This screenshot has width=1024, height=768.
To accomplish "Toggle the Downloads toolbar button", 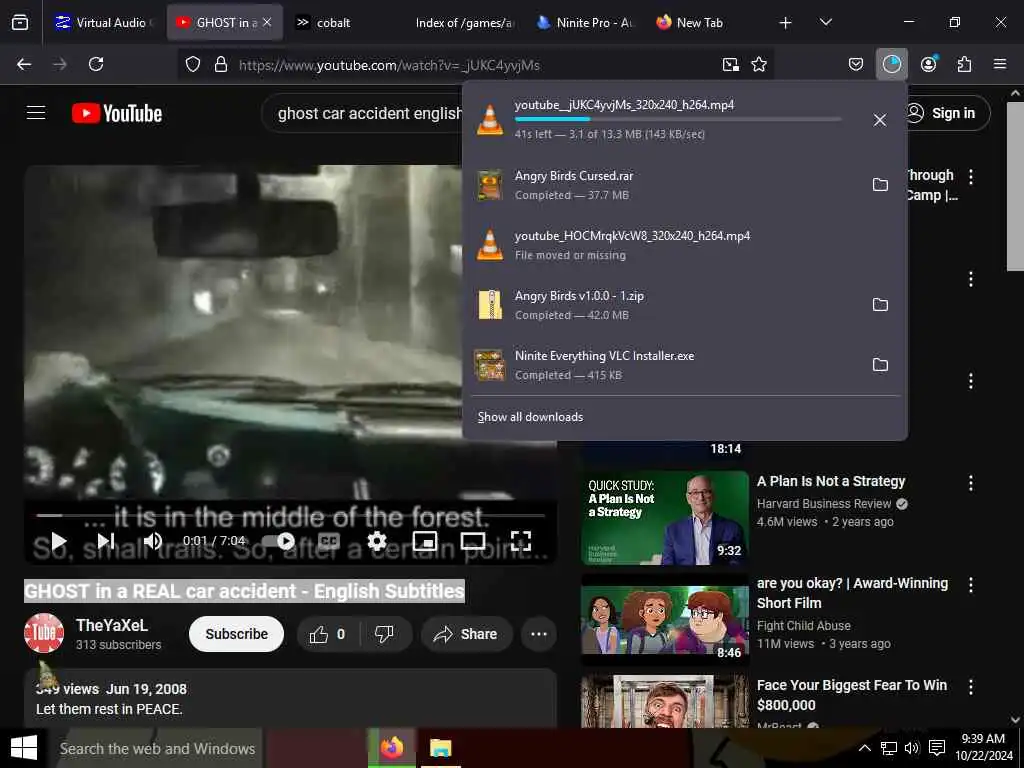I will pyautogui.click(x=891, y=64).
